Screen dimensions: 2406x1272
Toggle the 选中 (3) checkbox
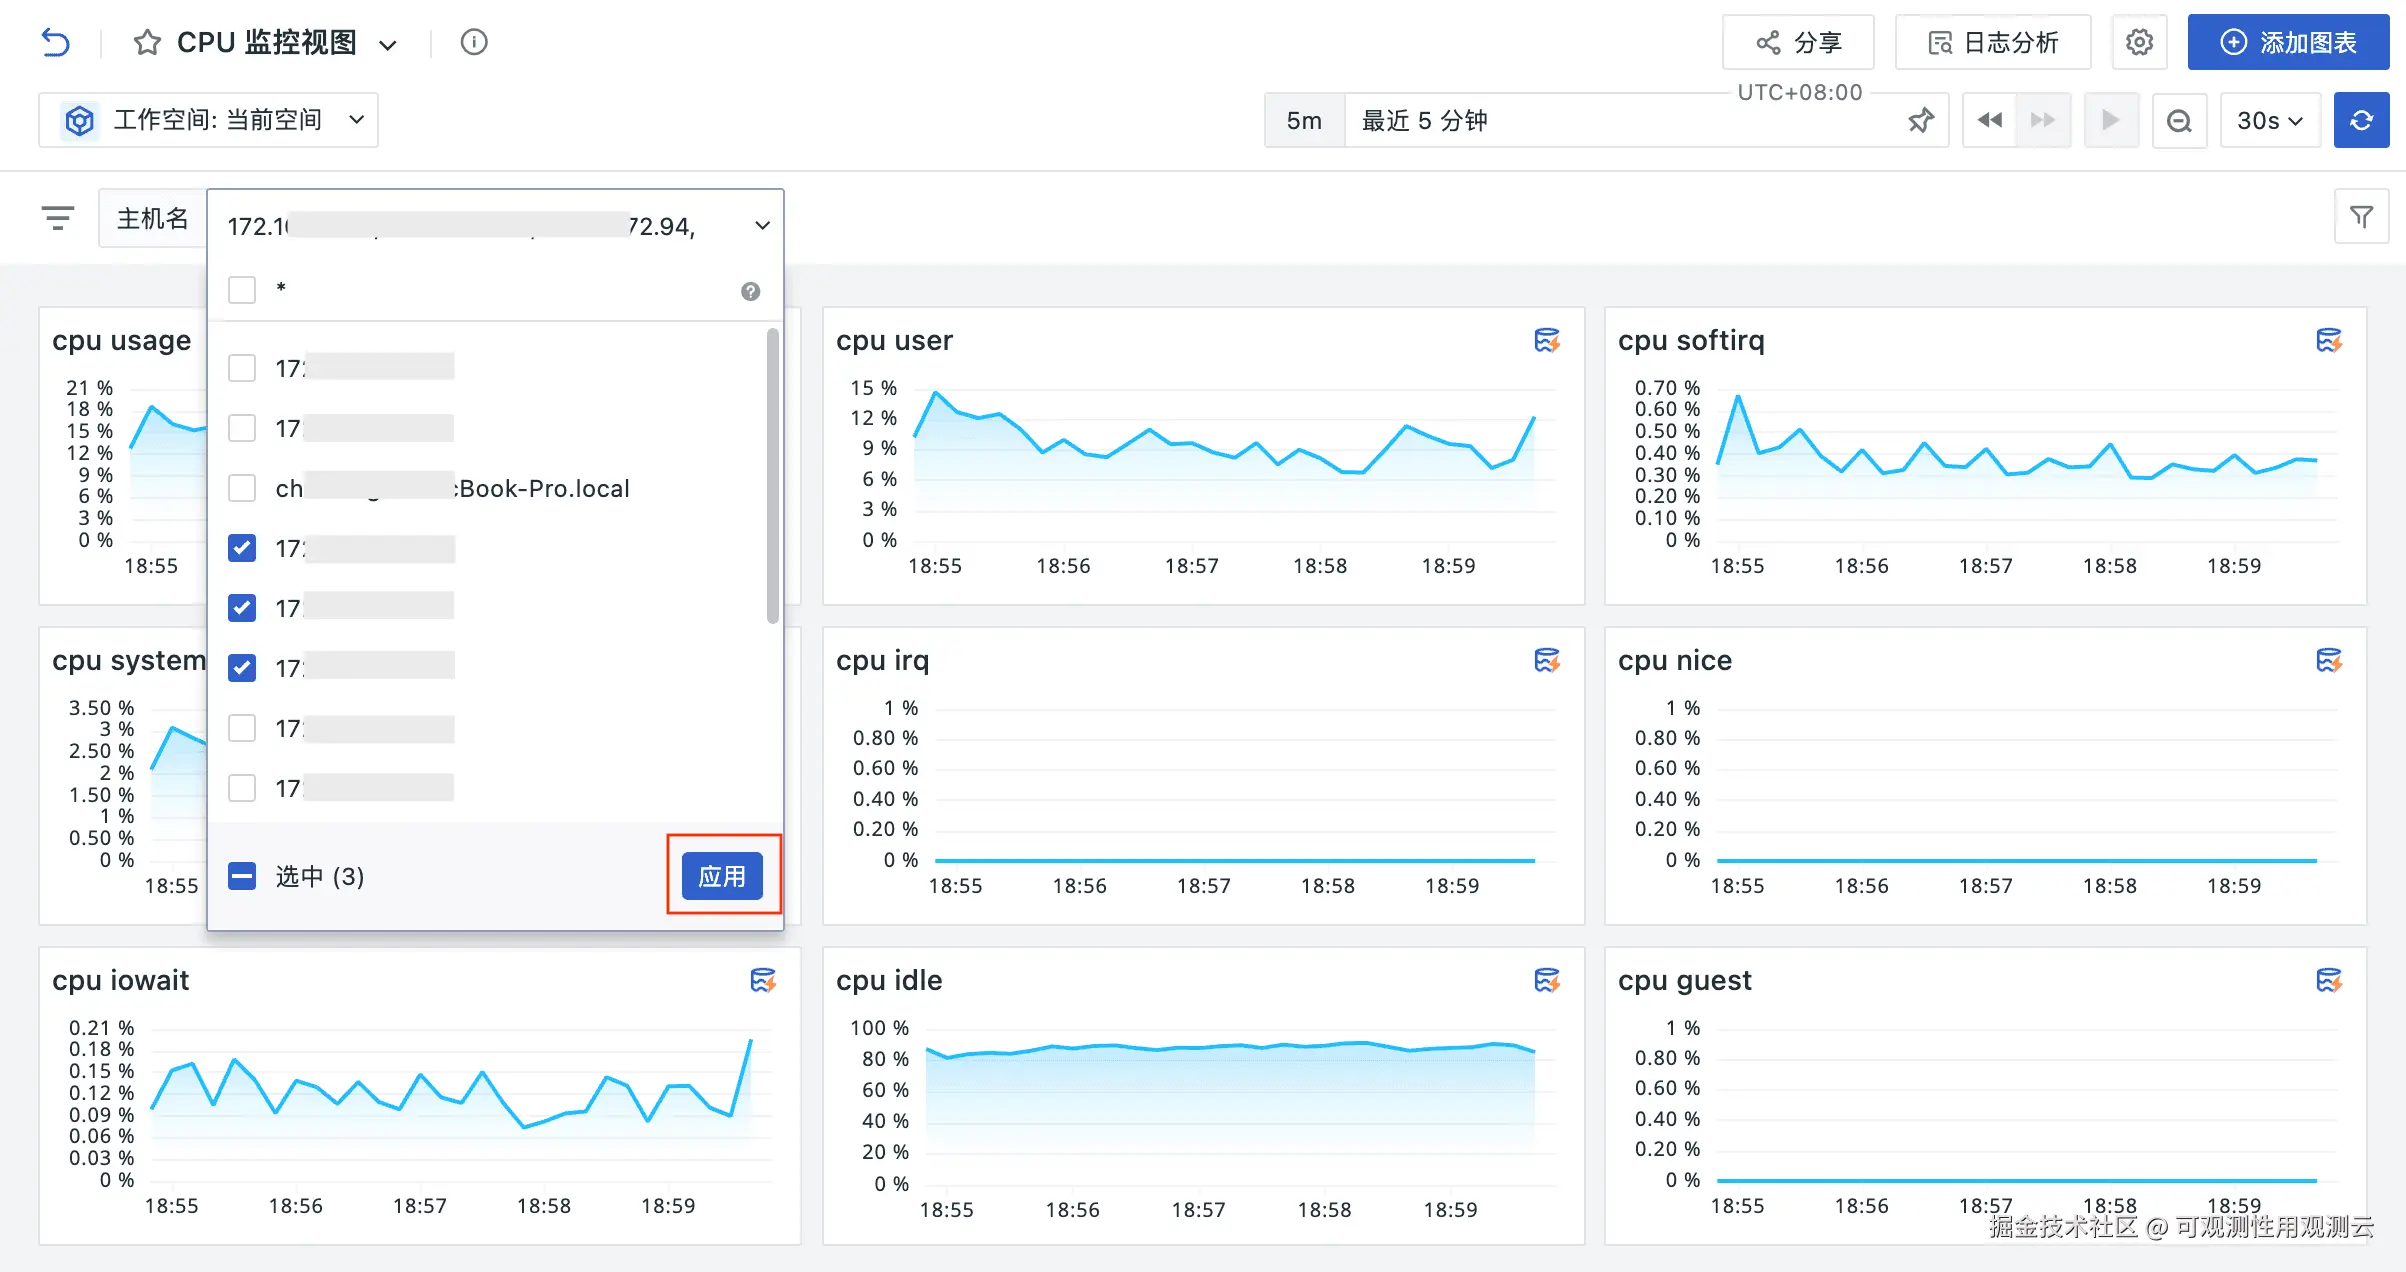click(242, 876)
